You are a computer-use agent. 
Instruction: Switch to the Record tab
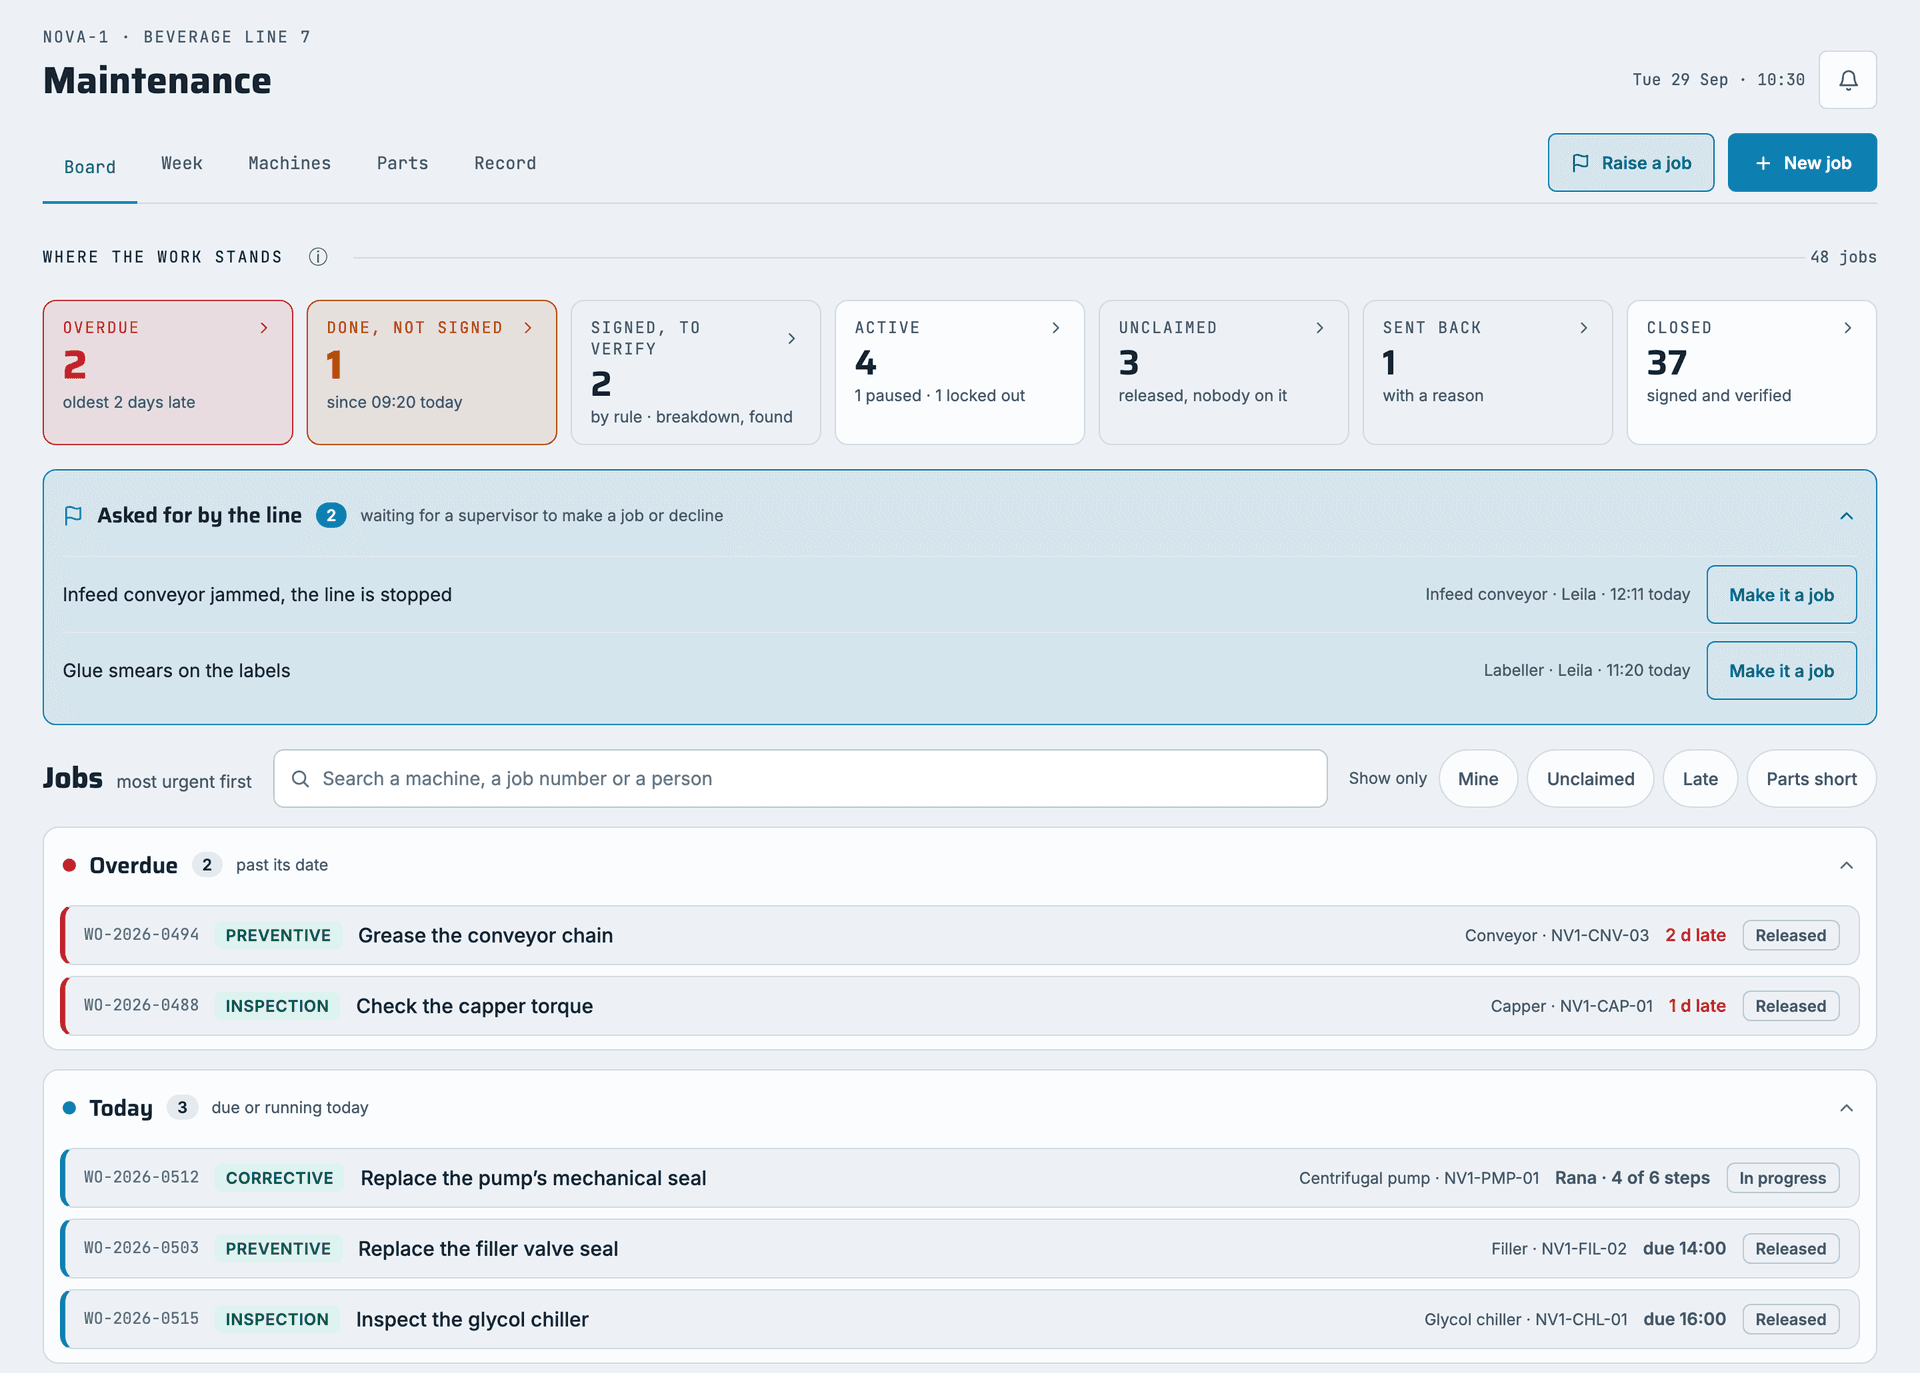(505, 163)
